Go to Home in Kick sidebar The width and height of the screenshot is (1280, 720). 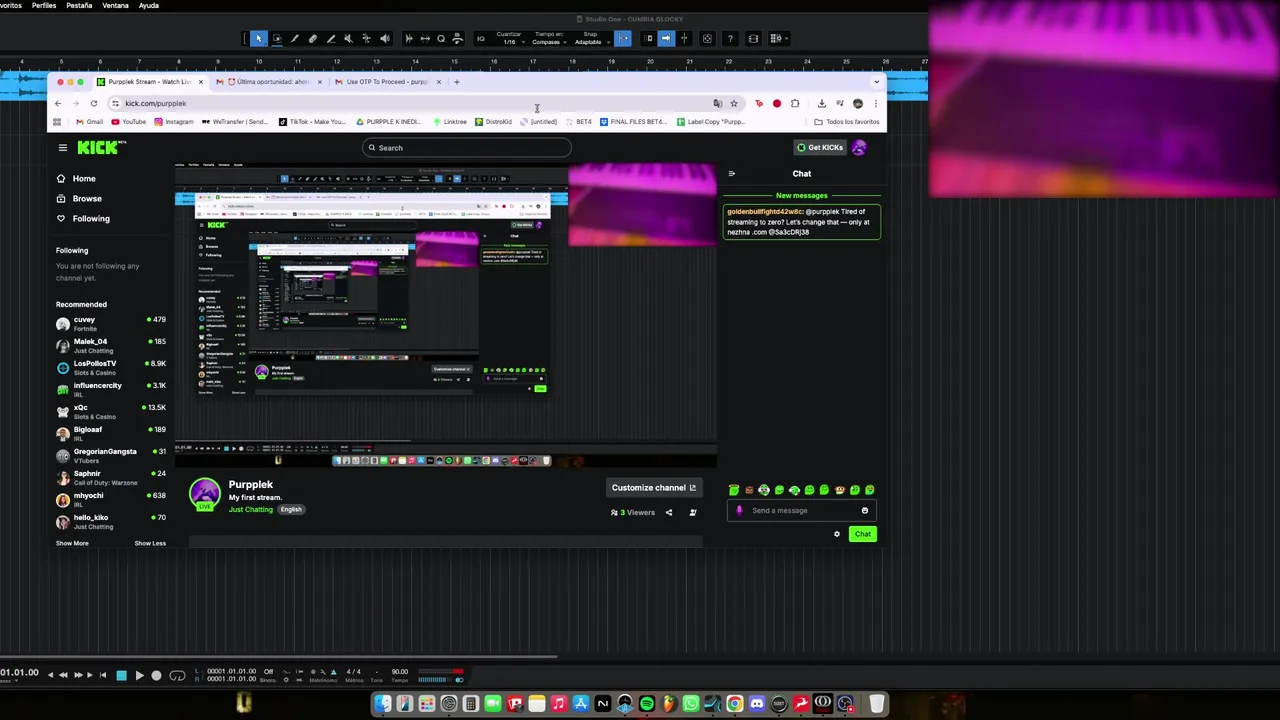[x=84, y=179]
